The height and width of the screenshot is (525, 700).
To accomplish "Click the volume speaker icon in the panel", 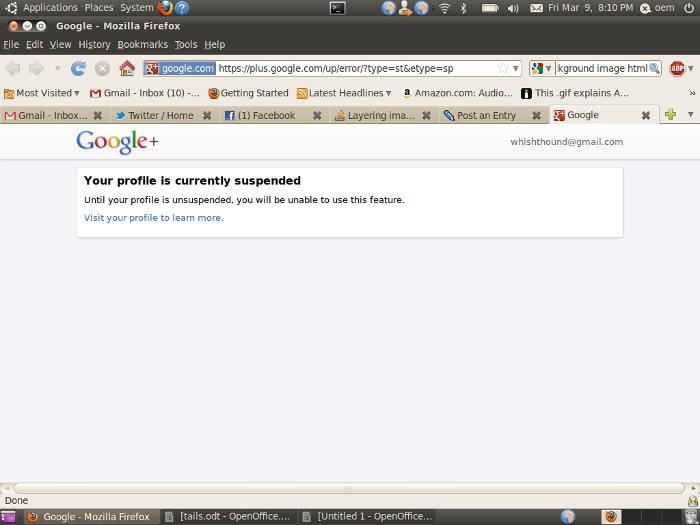I will pyautogui.click(x=513, y=8).
